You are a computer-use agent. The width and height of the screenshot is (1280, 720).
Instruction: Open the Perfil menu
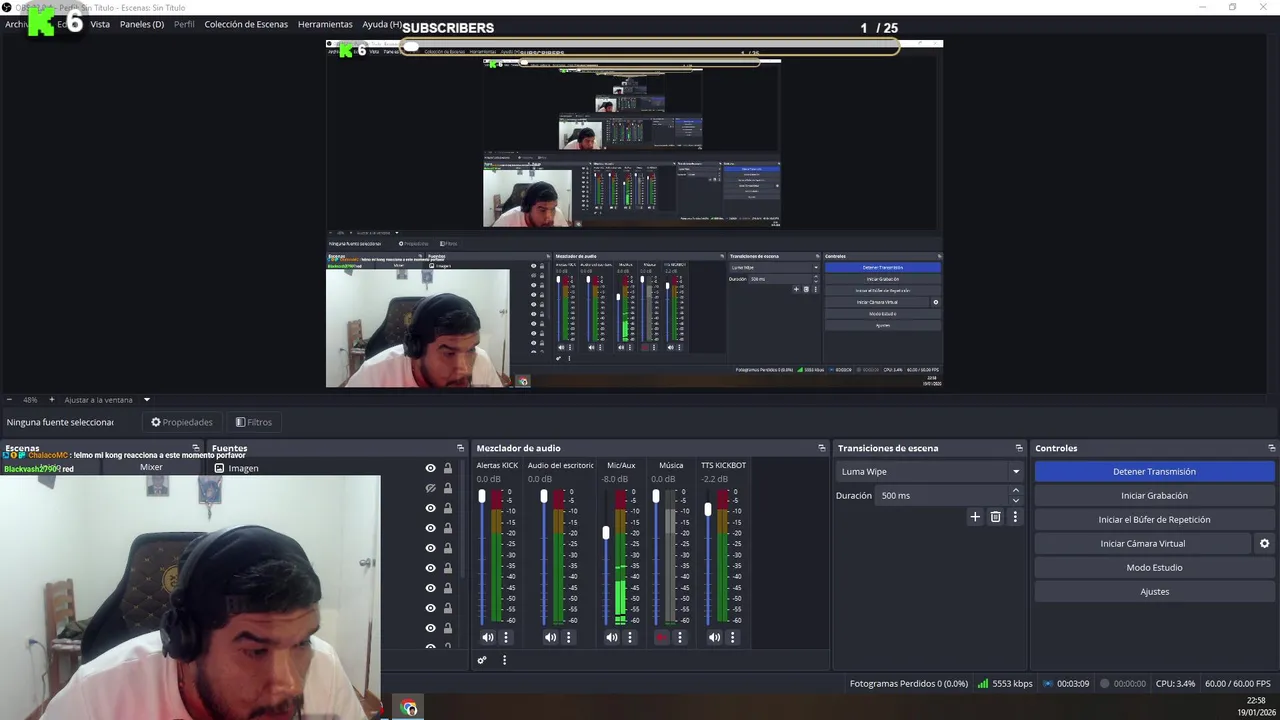tap(184, 24)
